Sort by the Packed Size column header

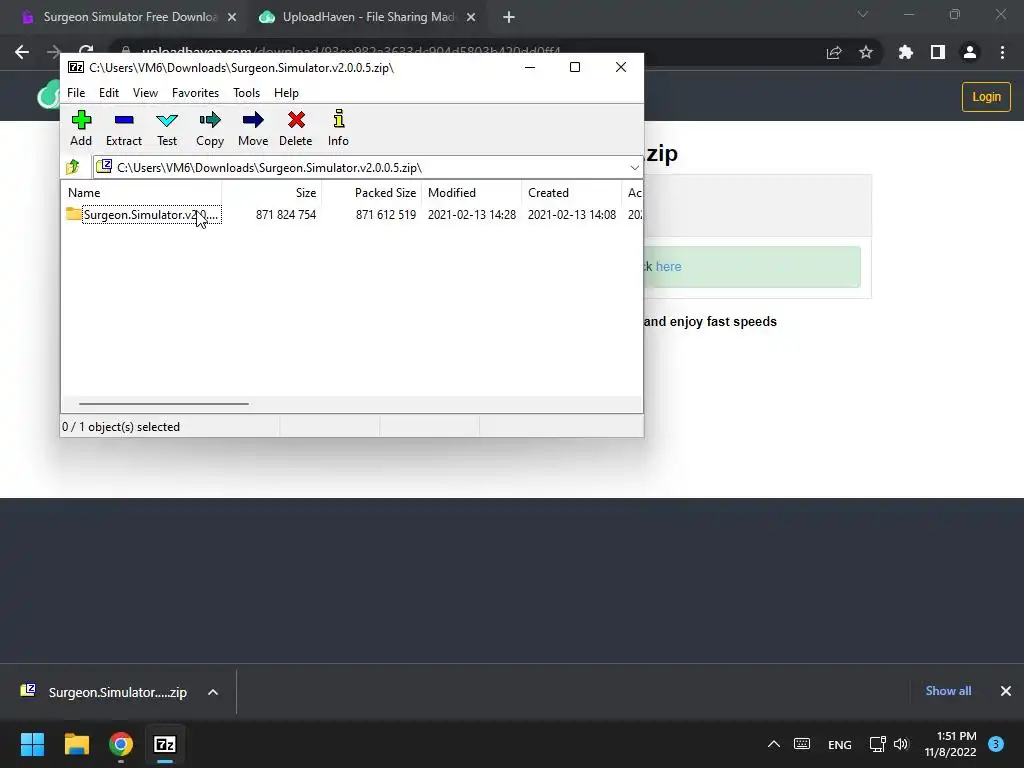[372, 193]
